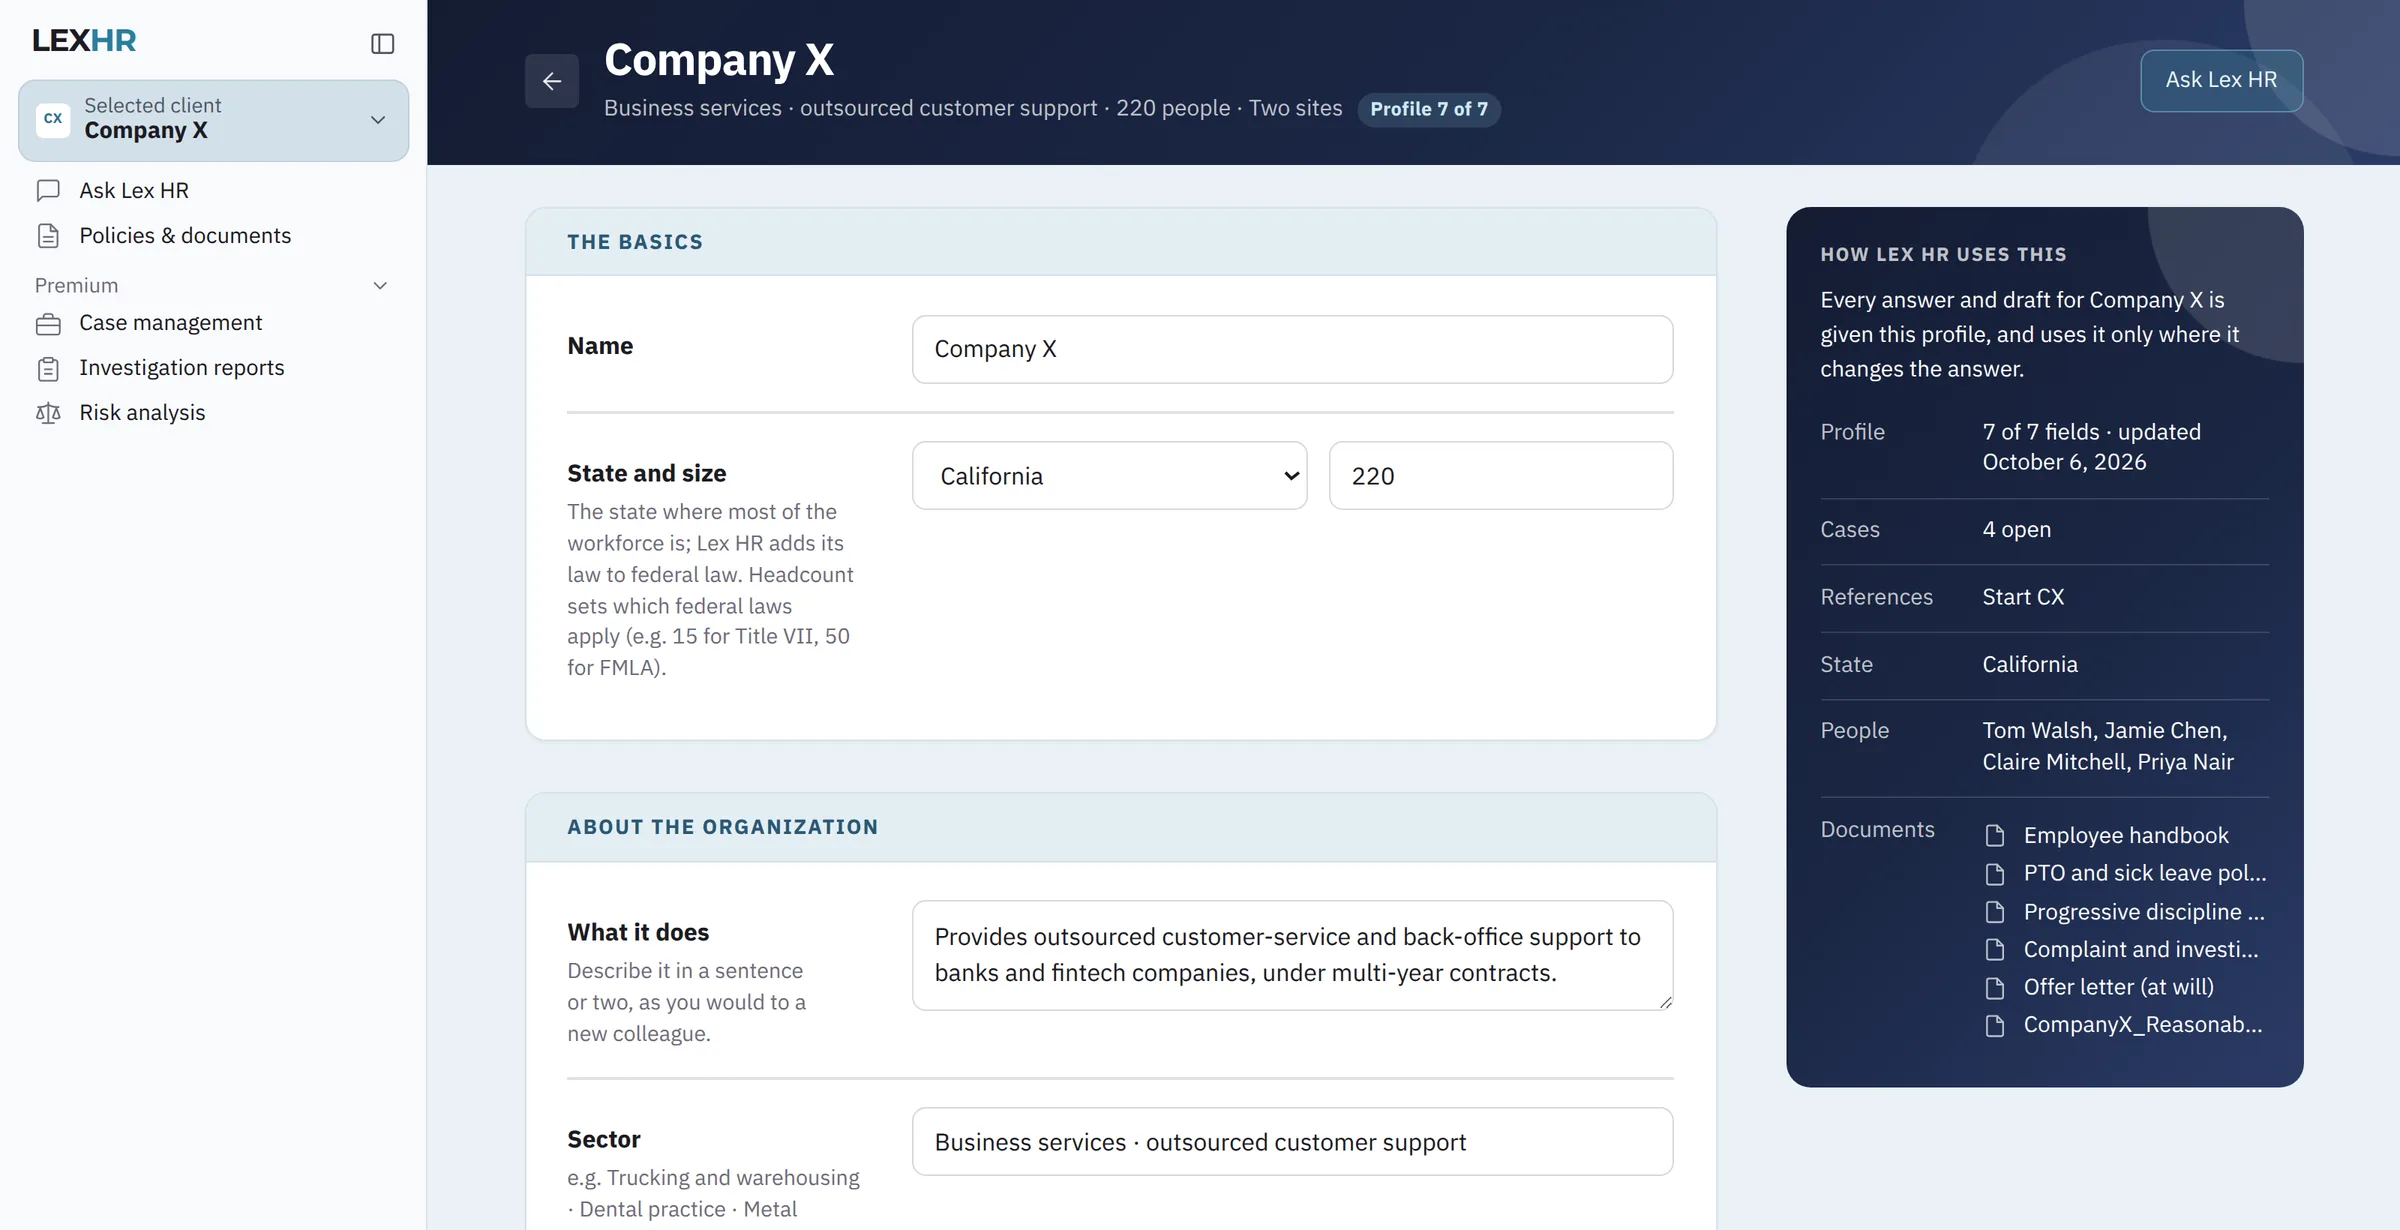Screen dimensions: 2400x1230
Task: Click the Company X page title
Action: (x=719, y=60)
